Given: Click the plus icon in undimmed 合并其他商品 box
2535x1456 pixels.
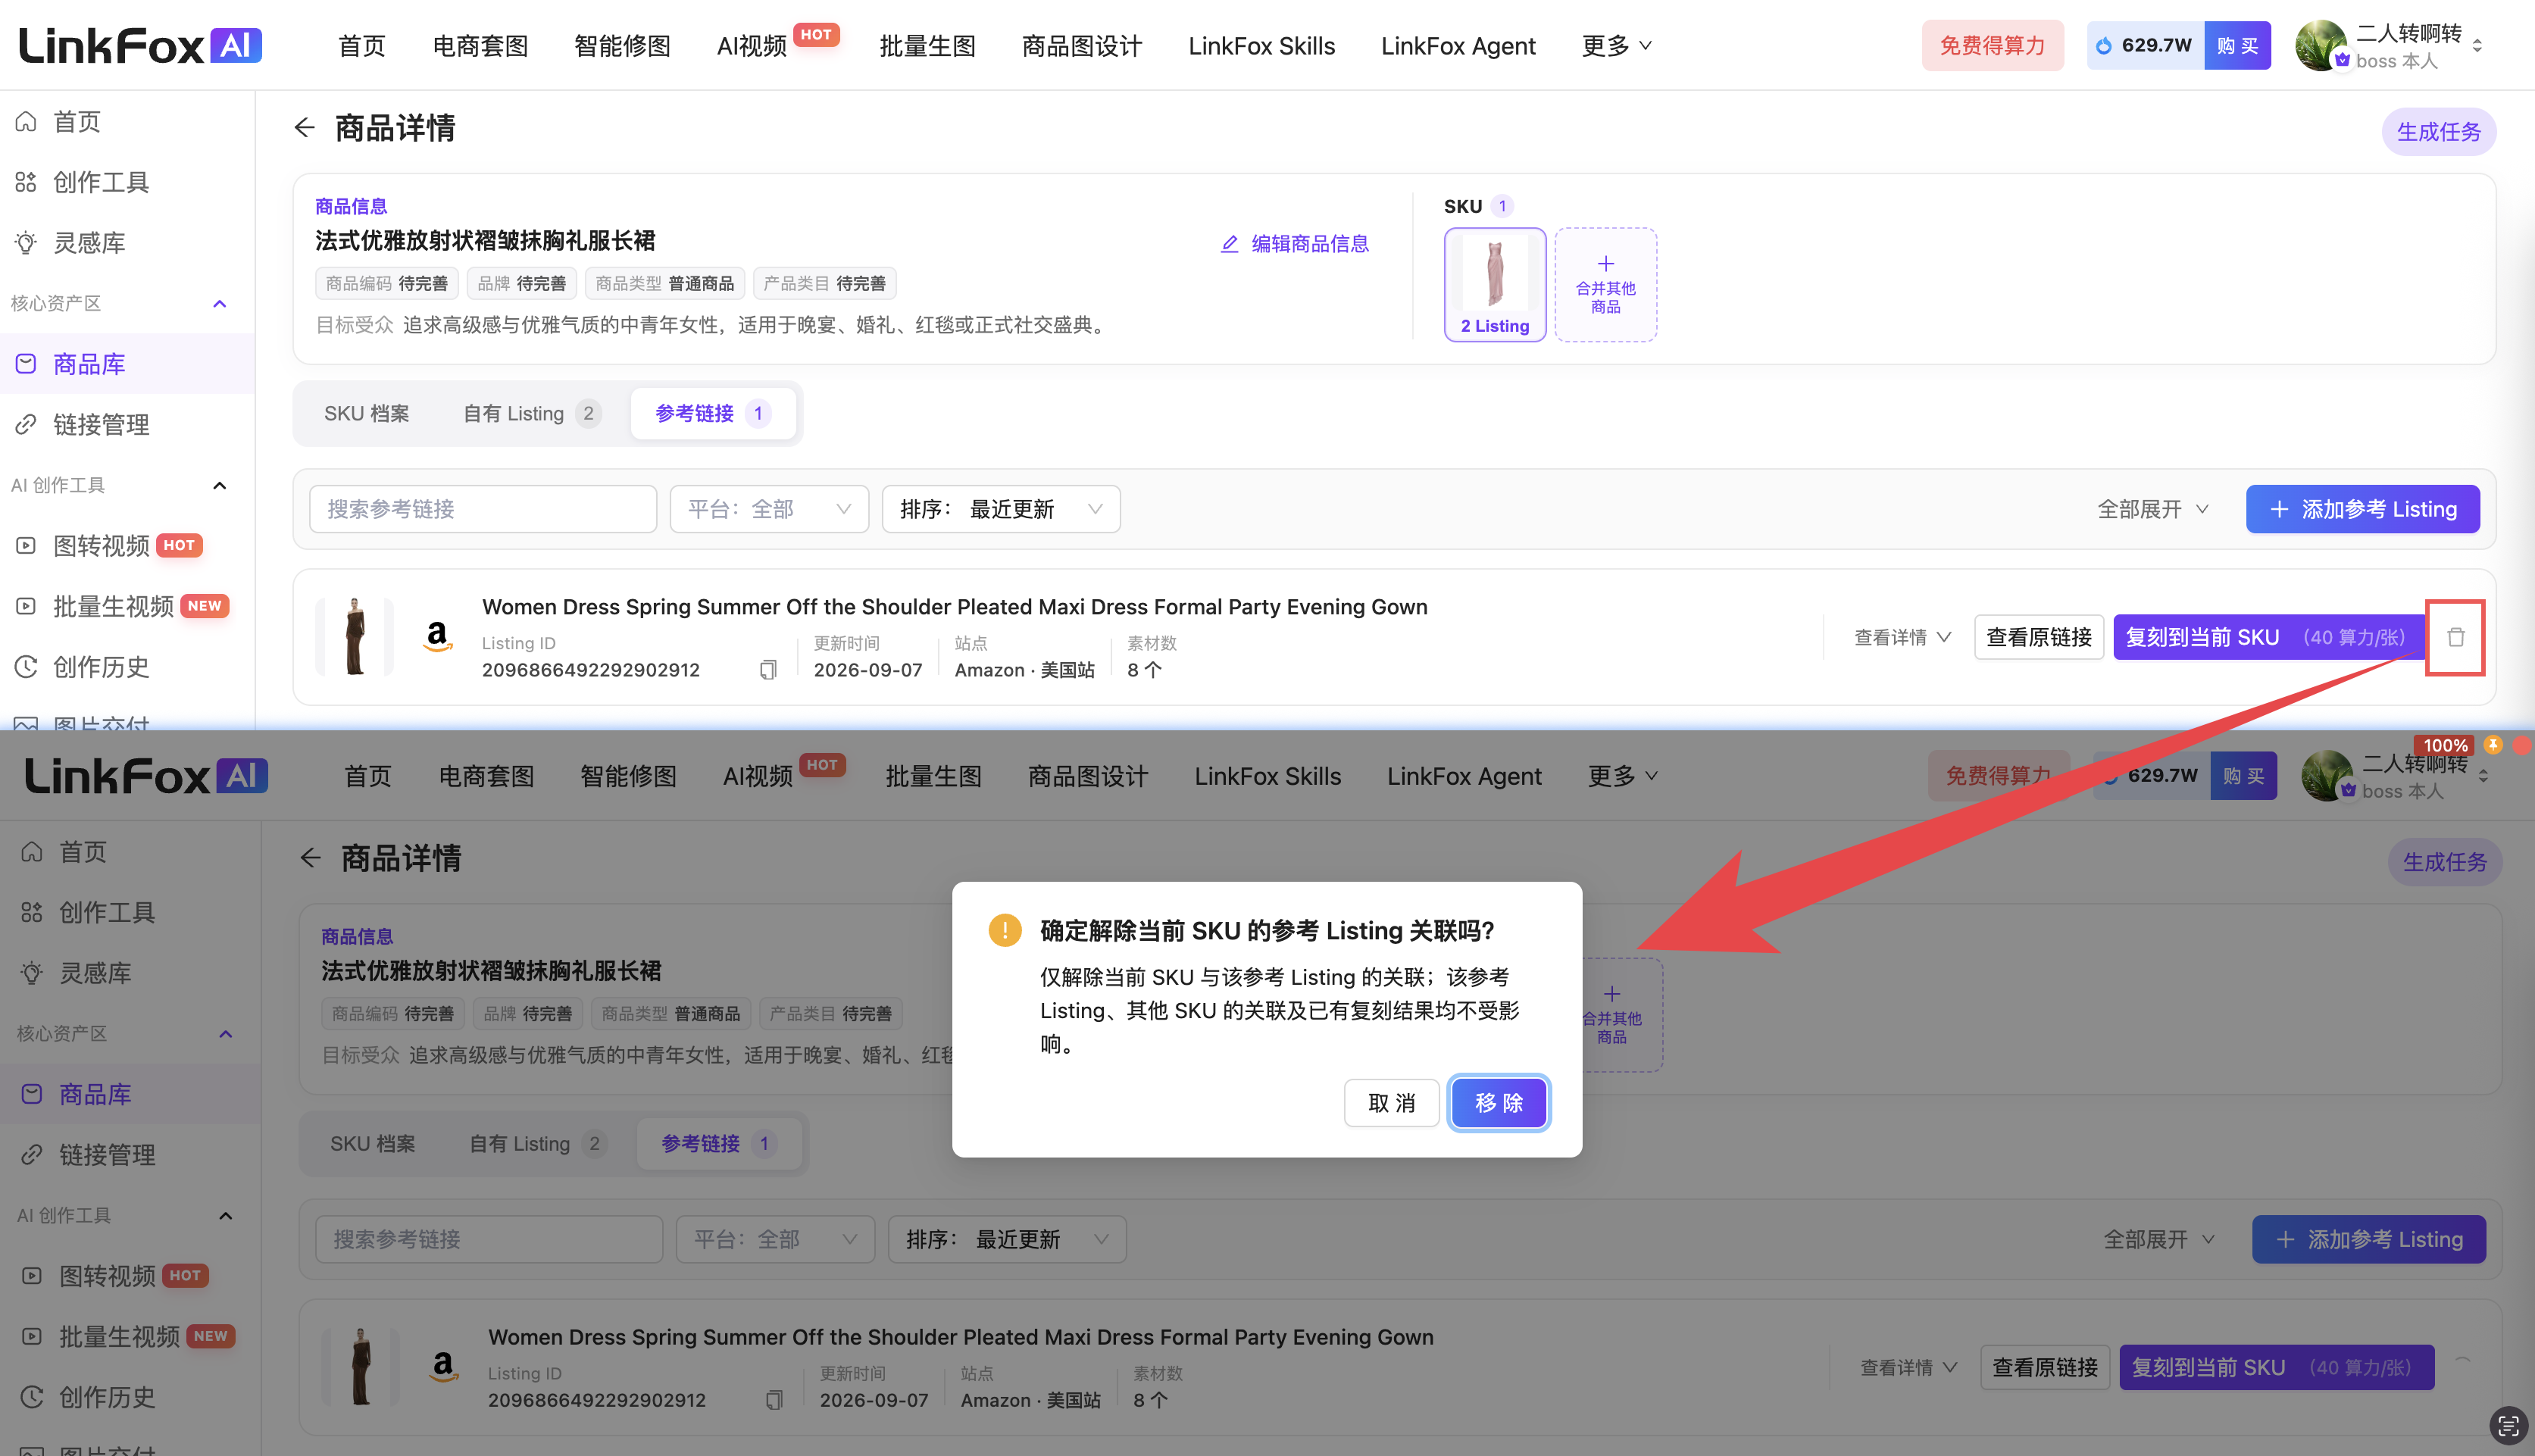Looking at the screenshot, I should (1606, 264).
